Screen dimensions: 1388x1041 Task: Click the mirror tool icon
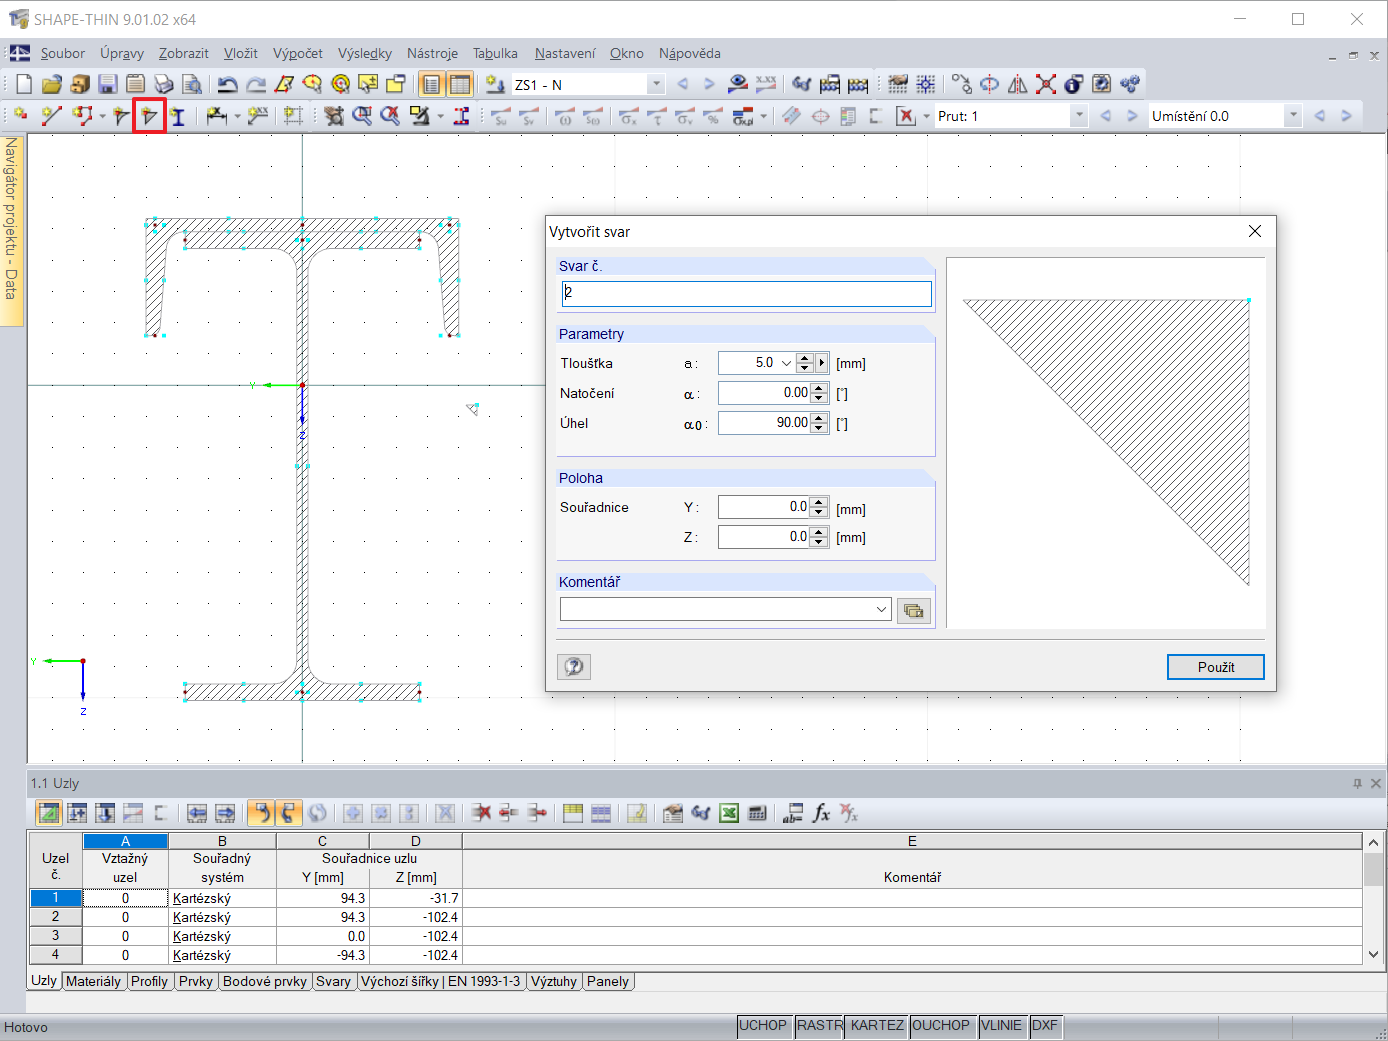pos(1018,84)
